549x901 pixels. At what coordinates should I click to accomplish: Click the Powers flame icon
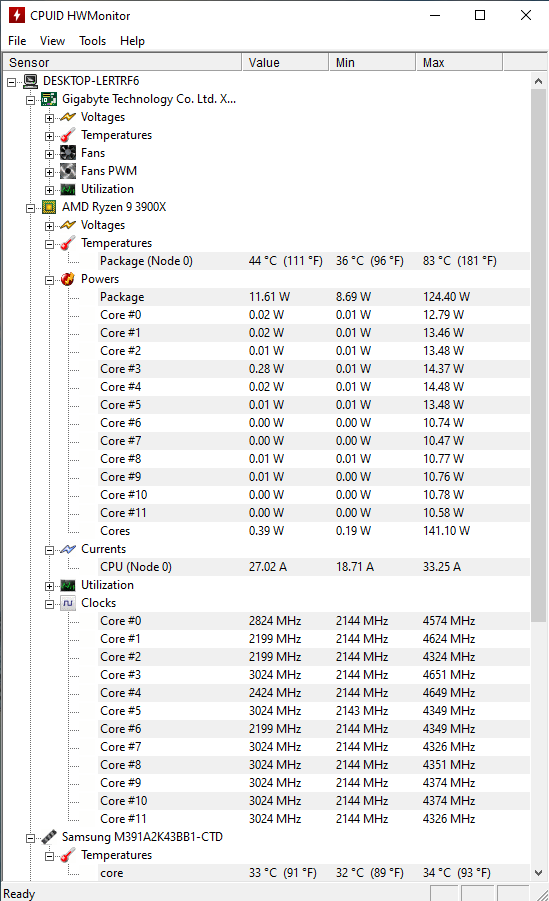[x=68, y=279]
